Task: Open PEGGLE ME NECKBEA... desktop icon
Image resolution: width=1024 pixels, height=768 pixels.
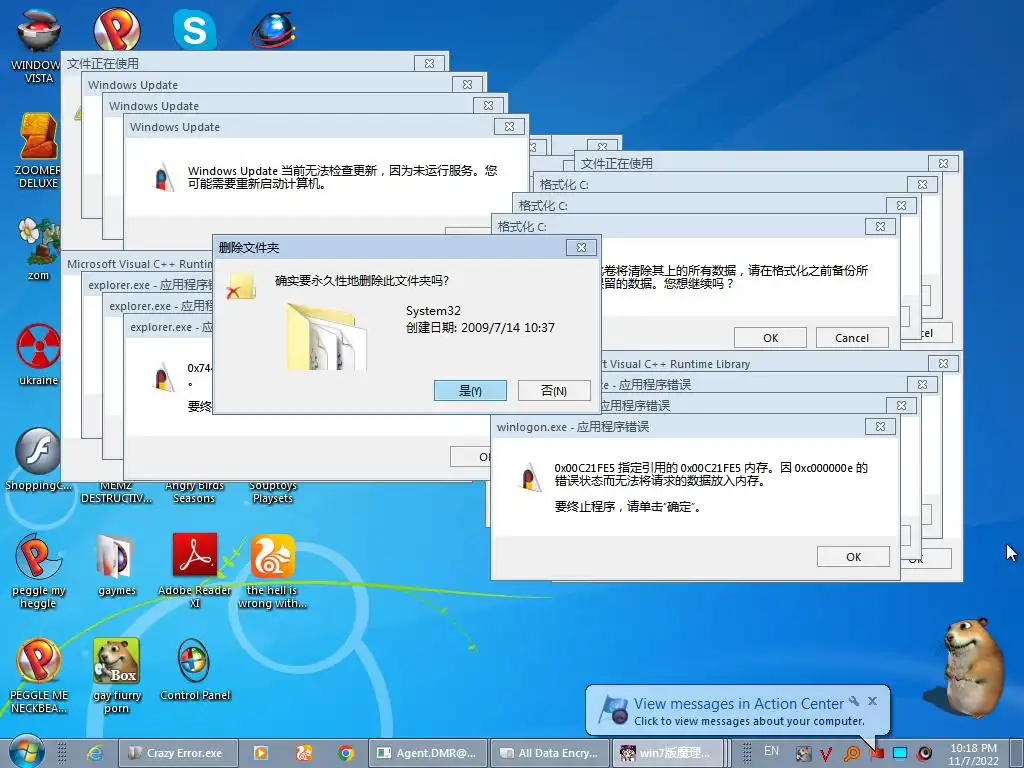Action: 38,676
